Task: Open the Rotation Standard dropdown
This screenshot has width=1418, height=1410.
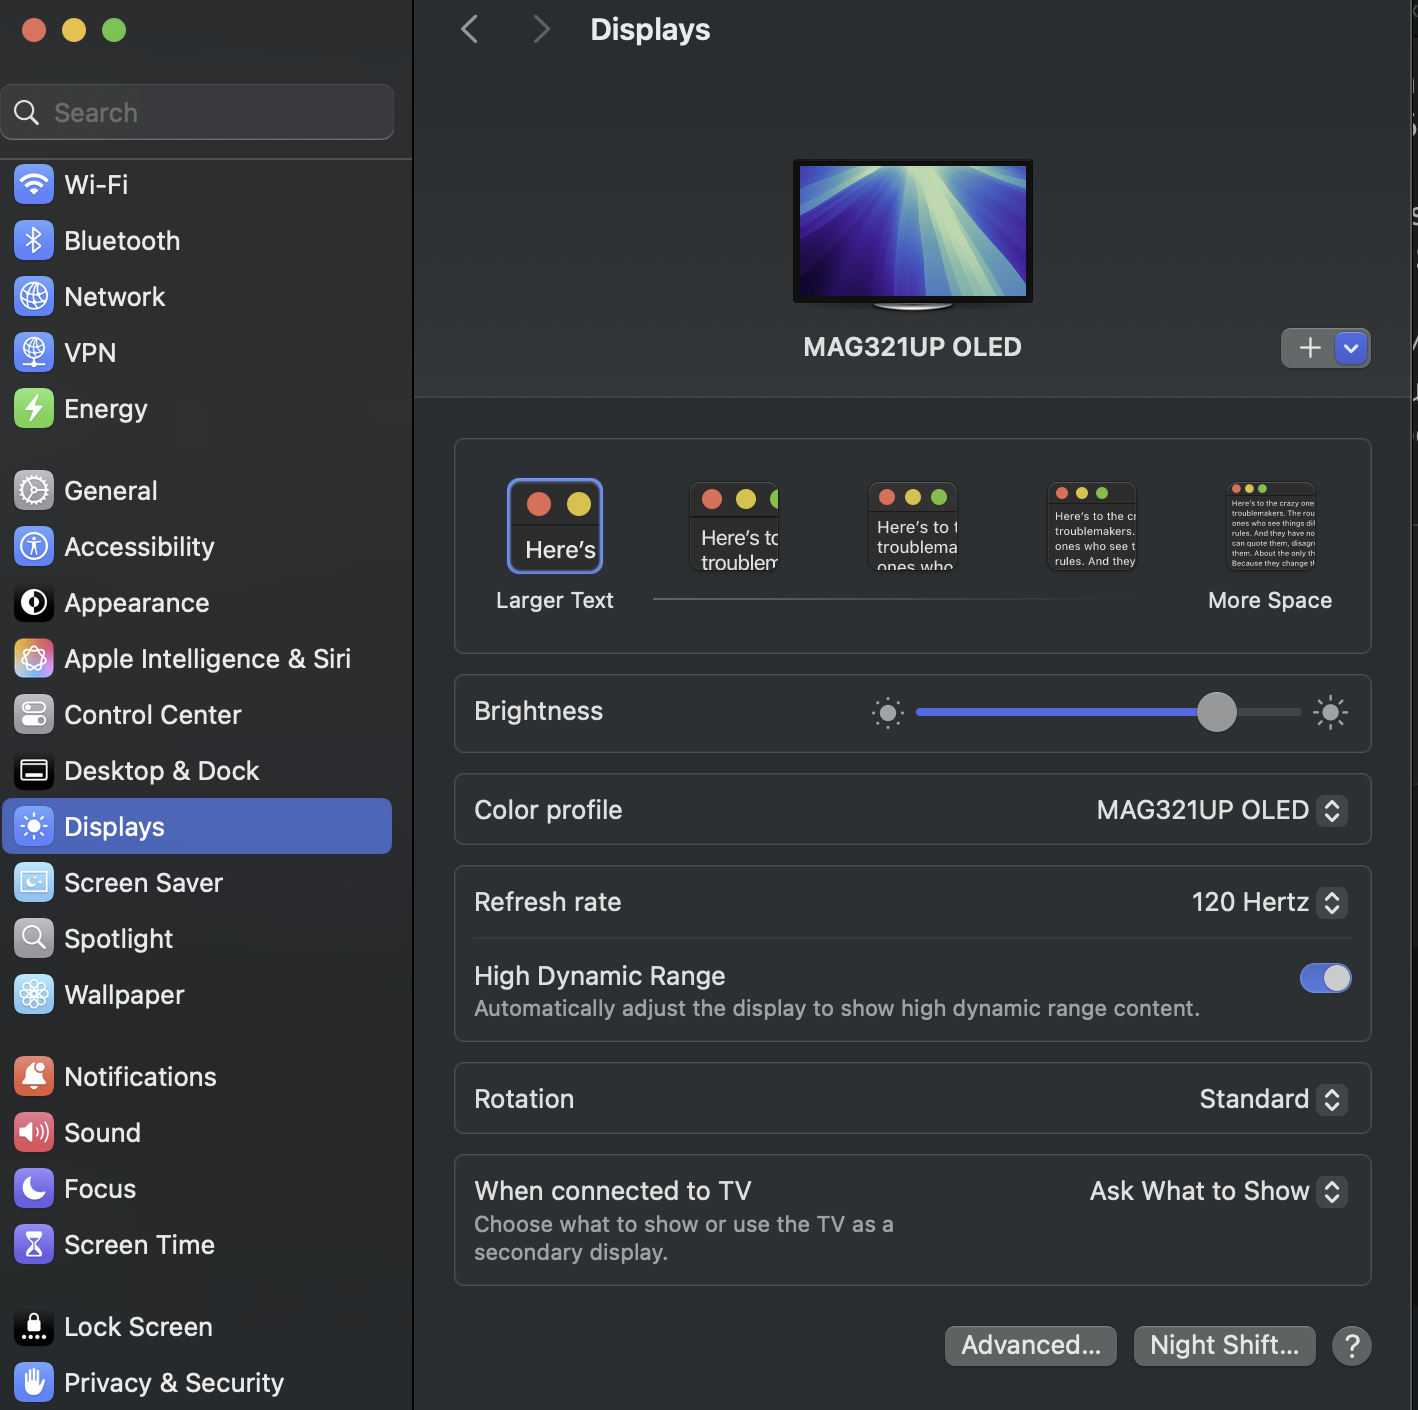Action: pos(1273,1099)
